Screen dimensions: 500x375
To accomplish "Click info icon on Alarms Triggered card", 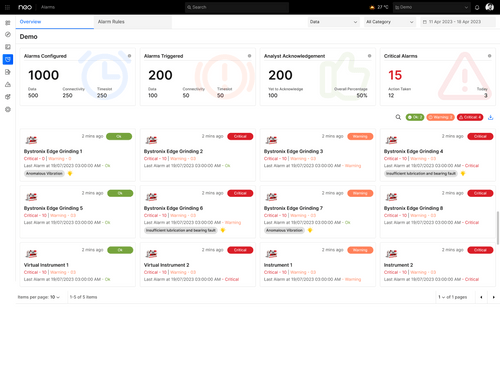I will [x=249, y=56].
